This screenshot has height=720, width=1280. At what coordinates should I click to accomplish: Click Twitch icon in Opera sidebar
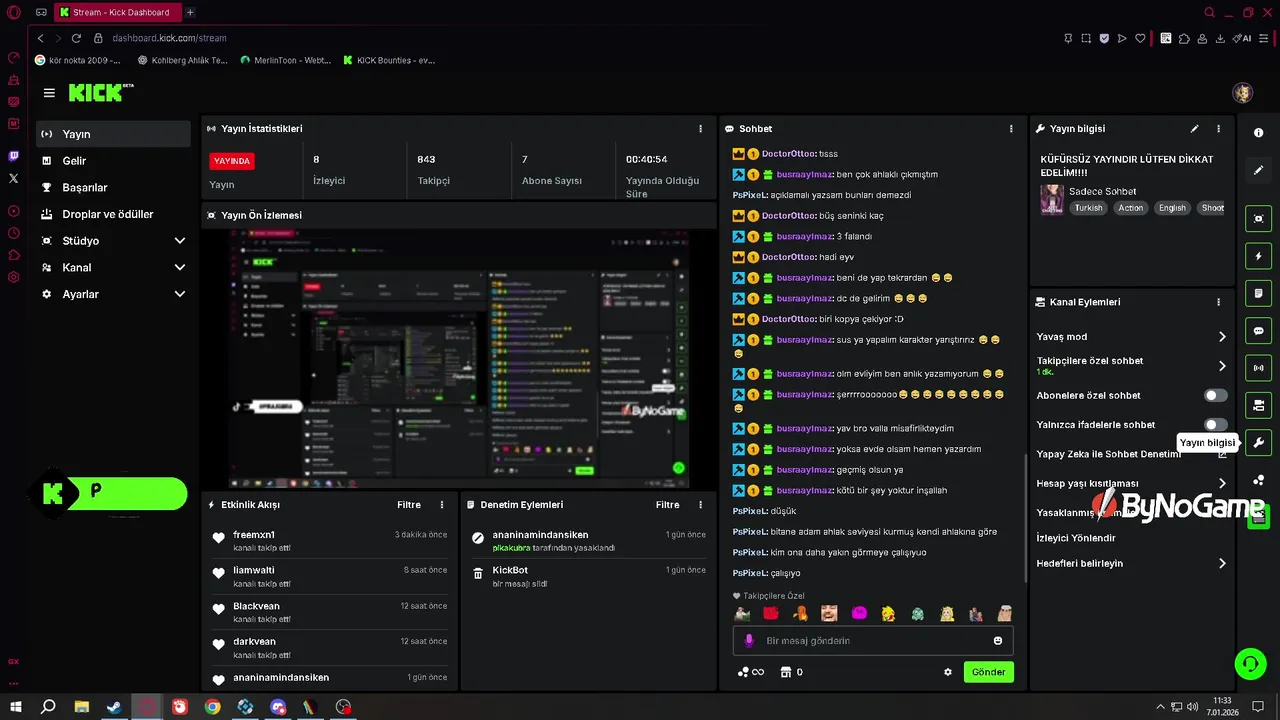pos(13,156)
